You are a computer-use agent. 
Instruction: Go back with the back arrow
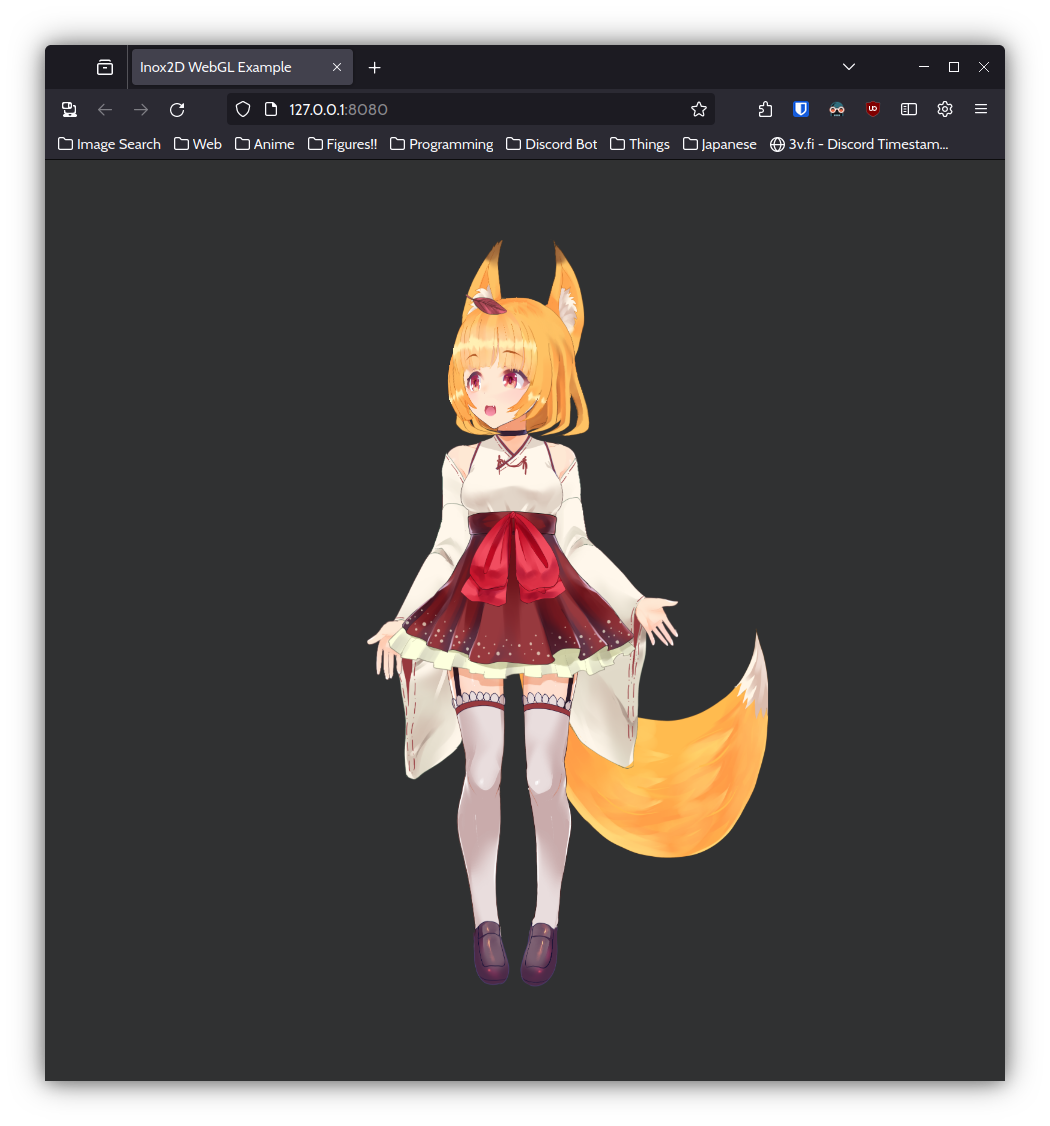point(105,109)
